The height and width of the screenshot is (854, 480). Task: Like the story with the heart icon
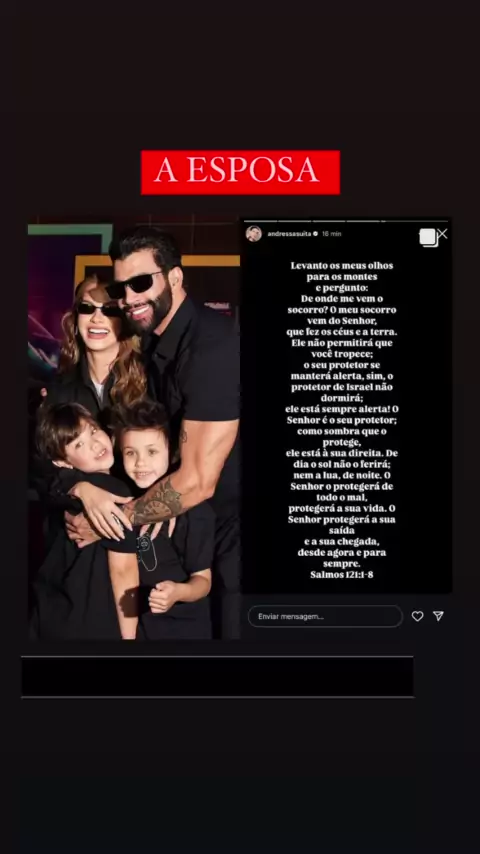[x=417, y=616]
